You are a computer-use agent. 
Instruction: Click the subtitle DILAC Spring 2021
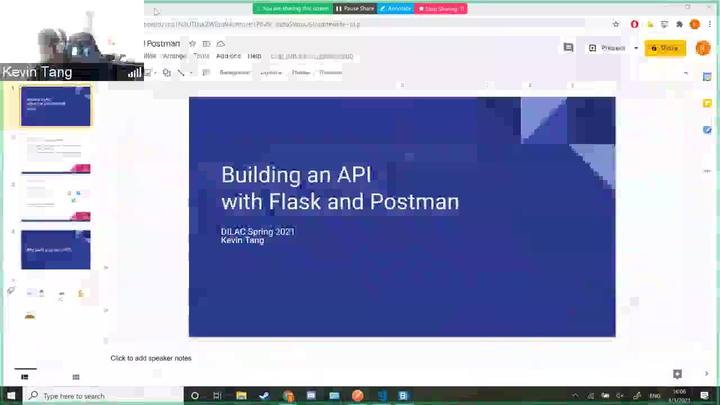[258, 232]
